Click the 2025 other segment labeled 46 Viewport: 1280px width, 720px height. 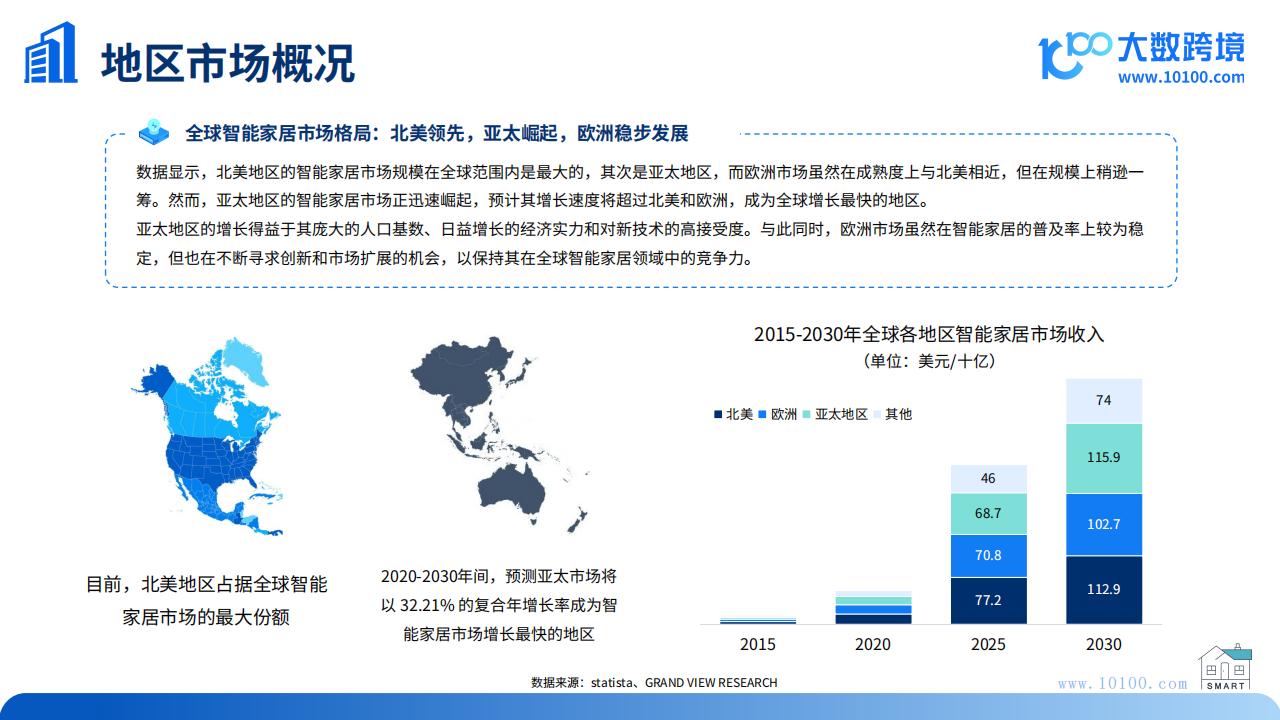[988, 479]
